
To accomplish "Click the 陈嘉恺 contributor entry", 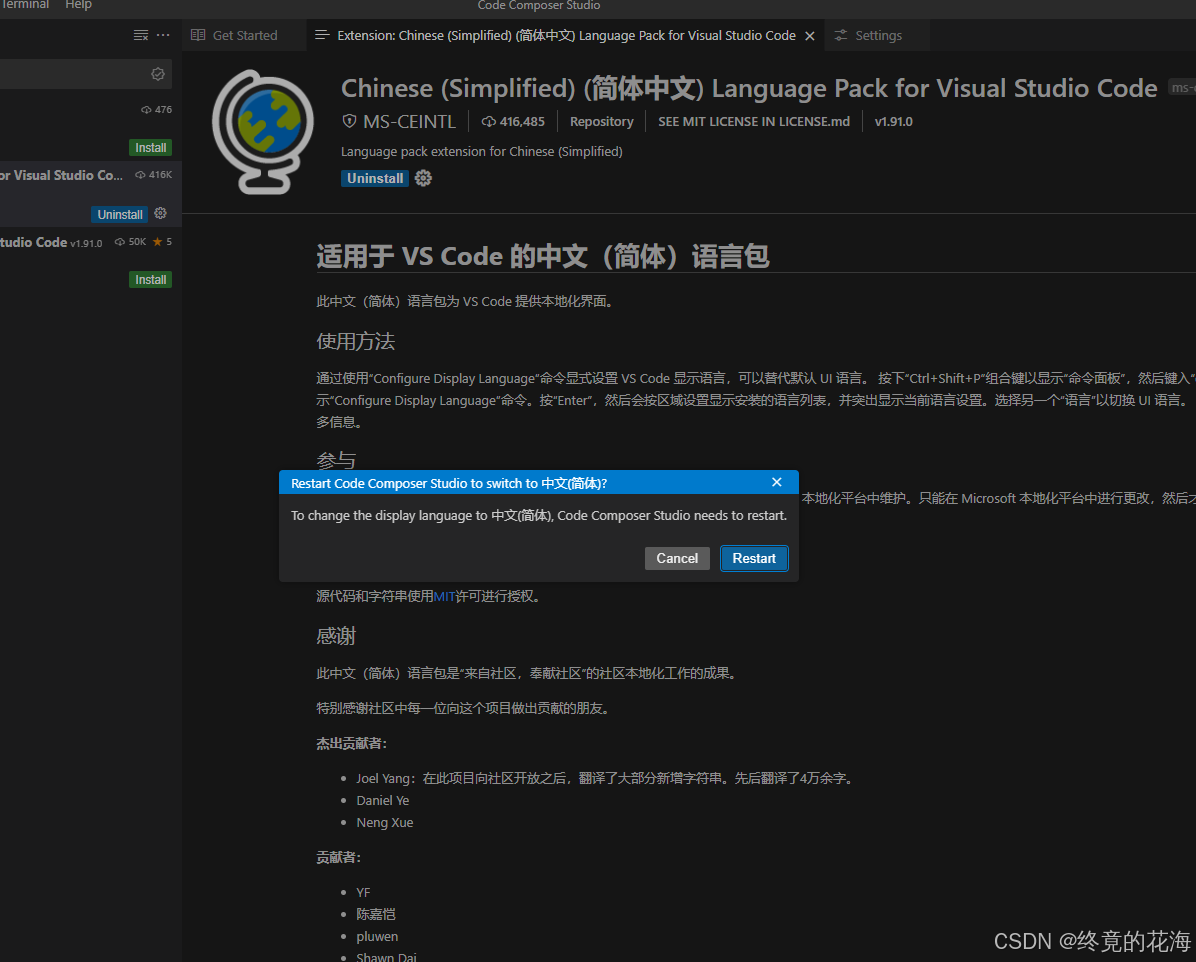I will point(375,915).
